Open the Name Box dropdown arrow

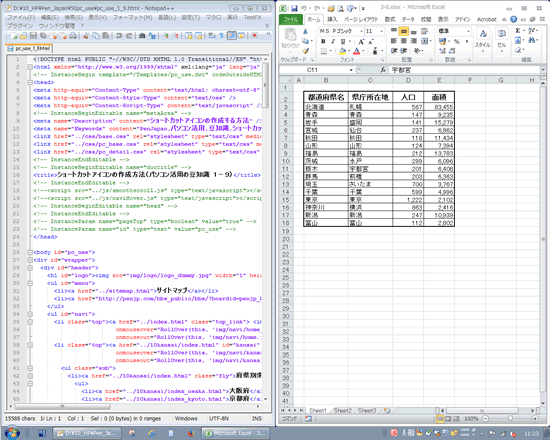351,70
